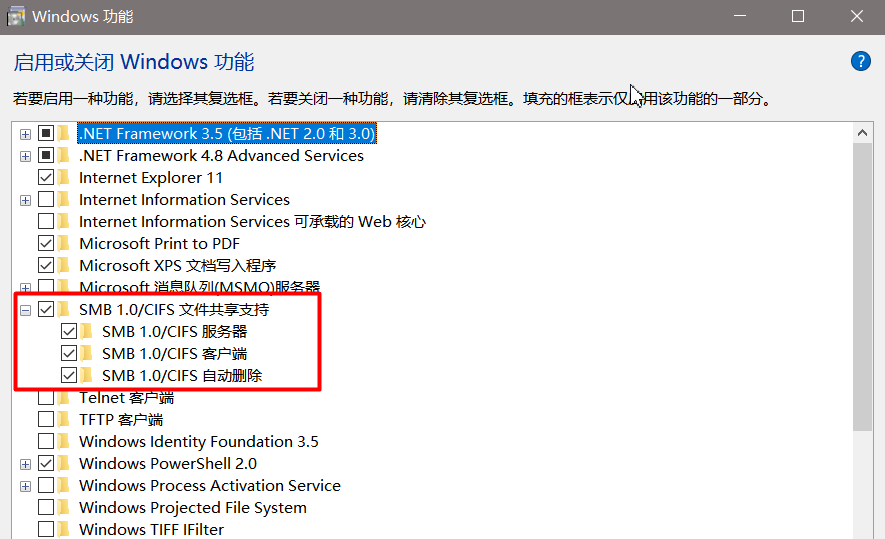Screen dimensions: 885x539
Task: Expand the .NET Framework 3.5 node
Action: click(25, 134)
